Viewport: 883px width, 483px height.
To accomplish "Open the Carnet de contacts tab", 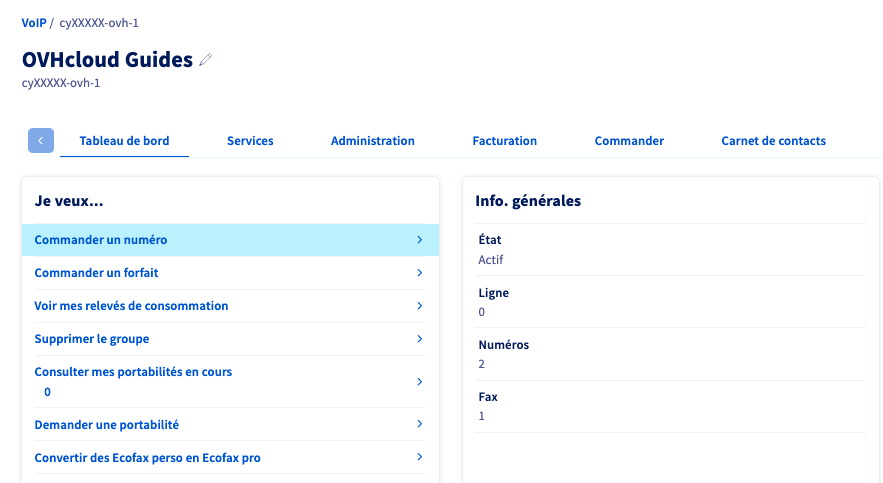I will (774, 141).
